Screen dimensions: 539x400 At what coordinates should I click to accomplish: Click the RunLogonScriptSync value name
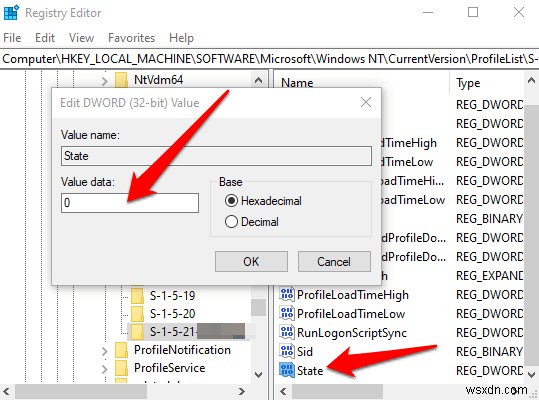point(352,333)
